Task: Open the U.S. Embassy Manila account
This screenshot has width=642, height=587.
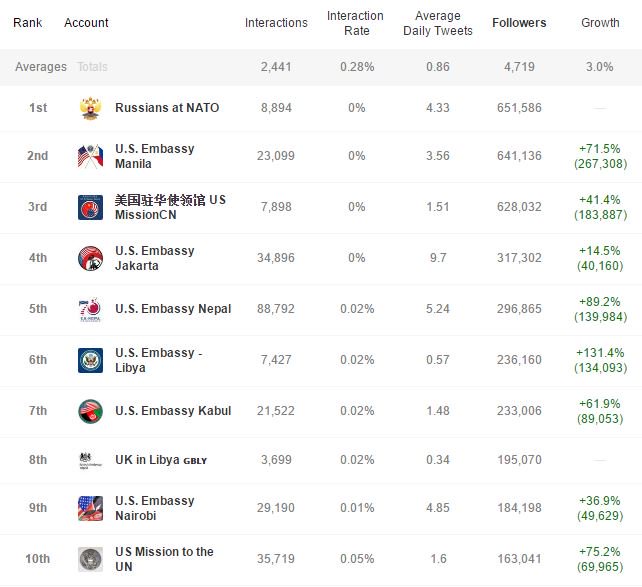Action: pyautogui.click(x=155, y=156)
